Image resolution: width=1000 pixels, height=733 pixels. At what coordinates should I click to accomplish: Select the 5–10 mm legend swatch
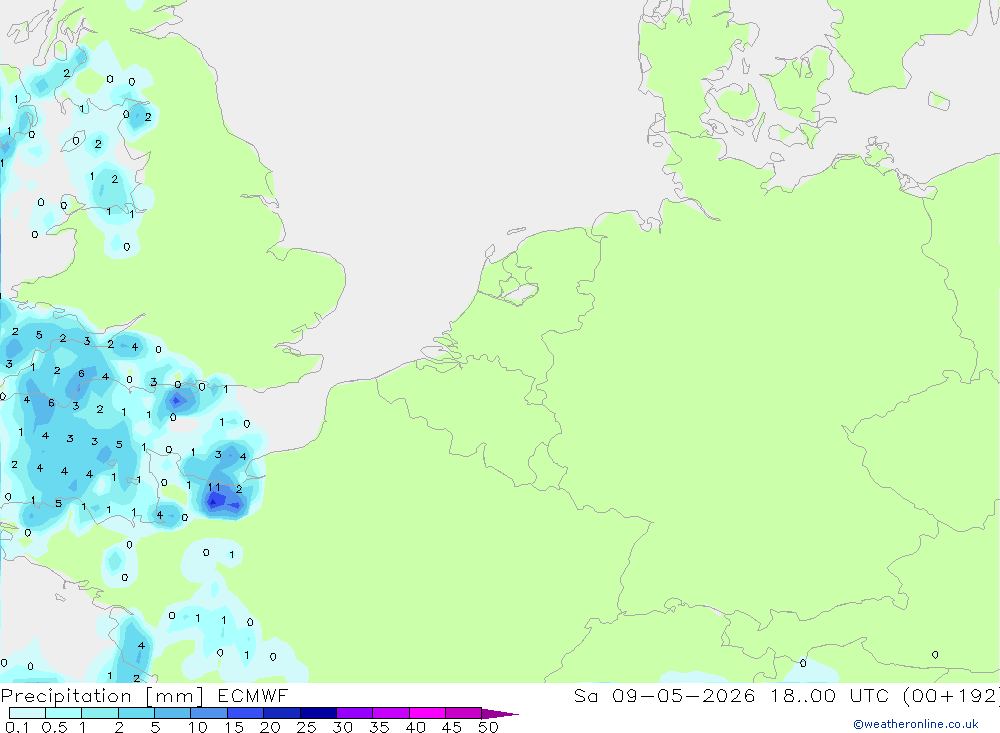pos(173,713)
